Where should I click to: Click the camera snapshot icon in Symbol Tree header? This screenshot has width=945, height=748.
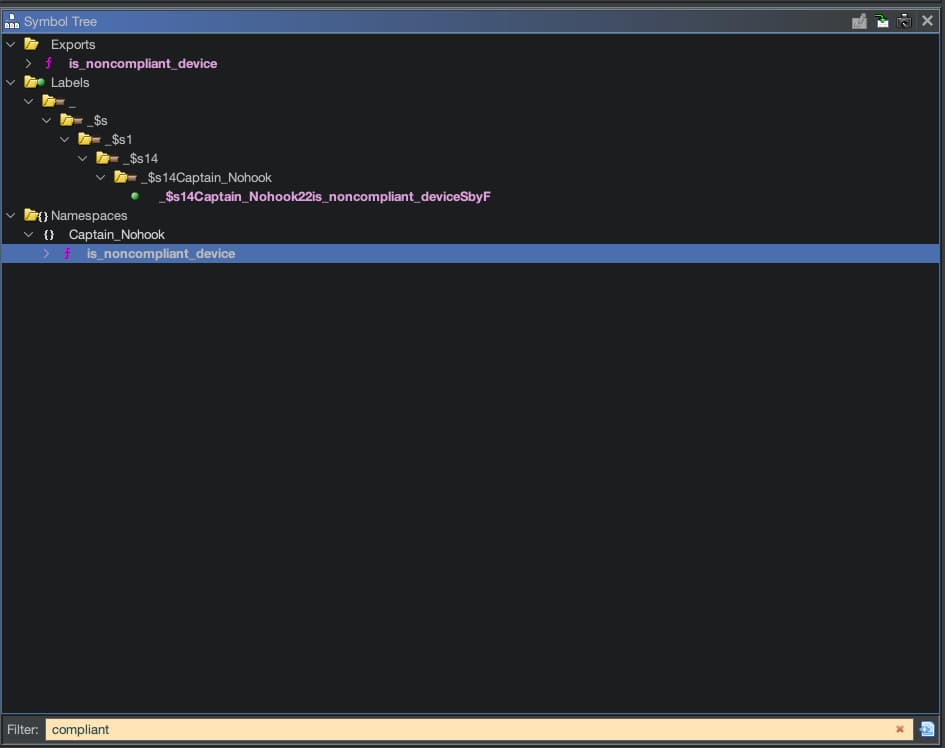tap(904, 21)
